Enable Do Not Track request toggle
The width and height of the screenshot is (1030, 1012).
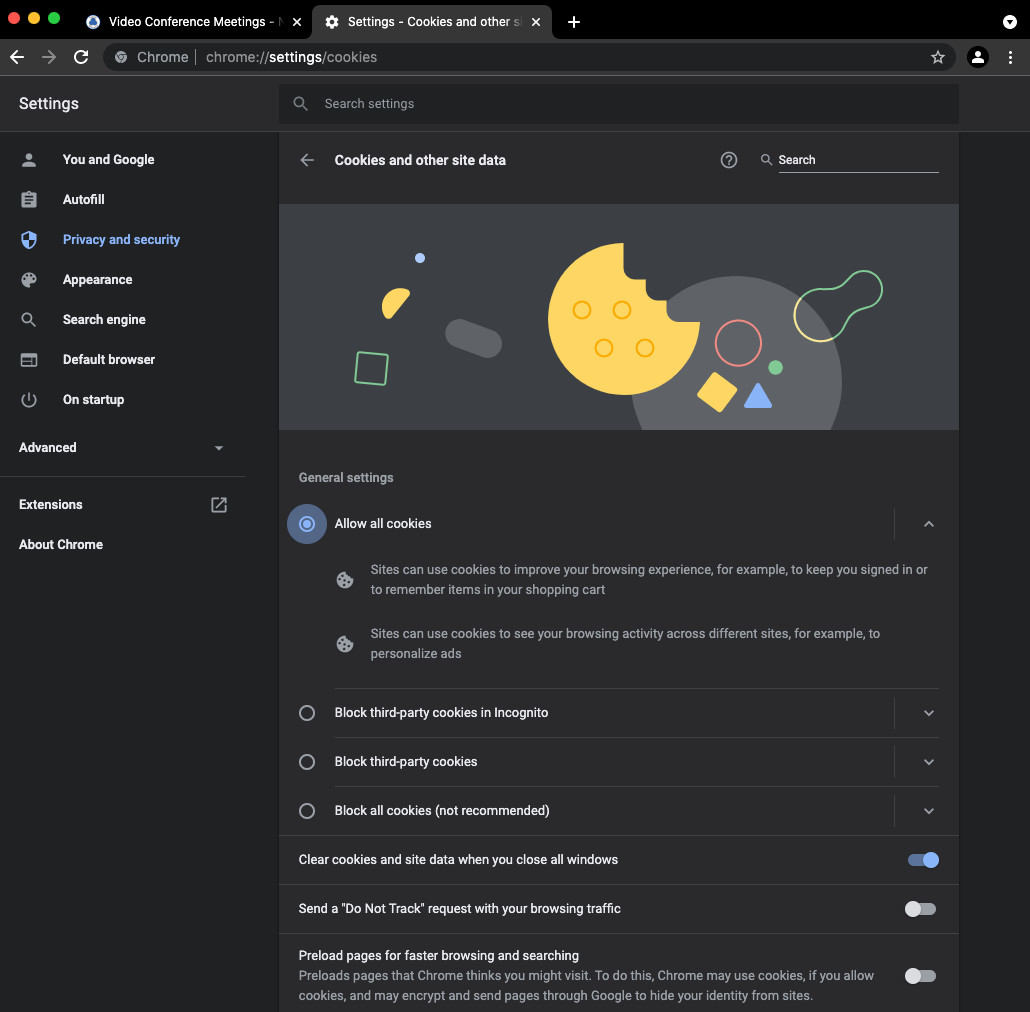click(920, 909)
